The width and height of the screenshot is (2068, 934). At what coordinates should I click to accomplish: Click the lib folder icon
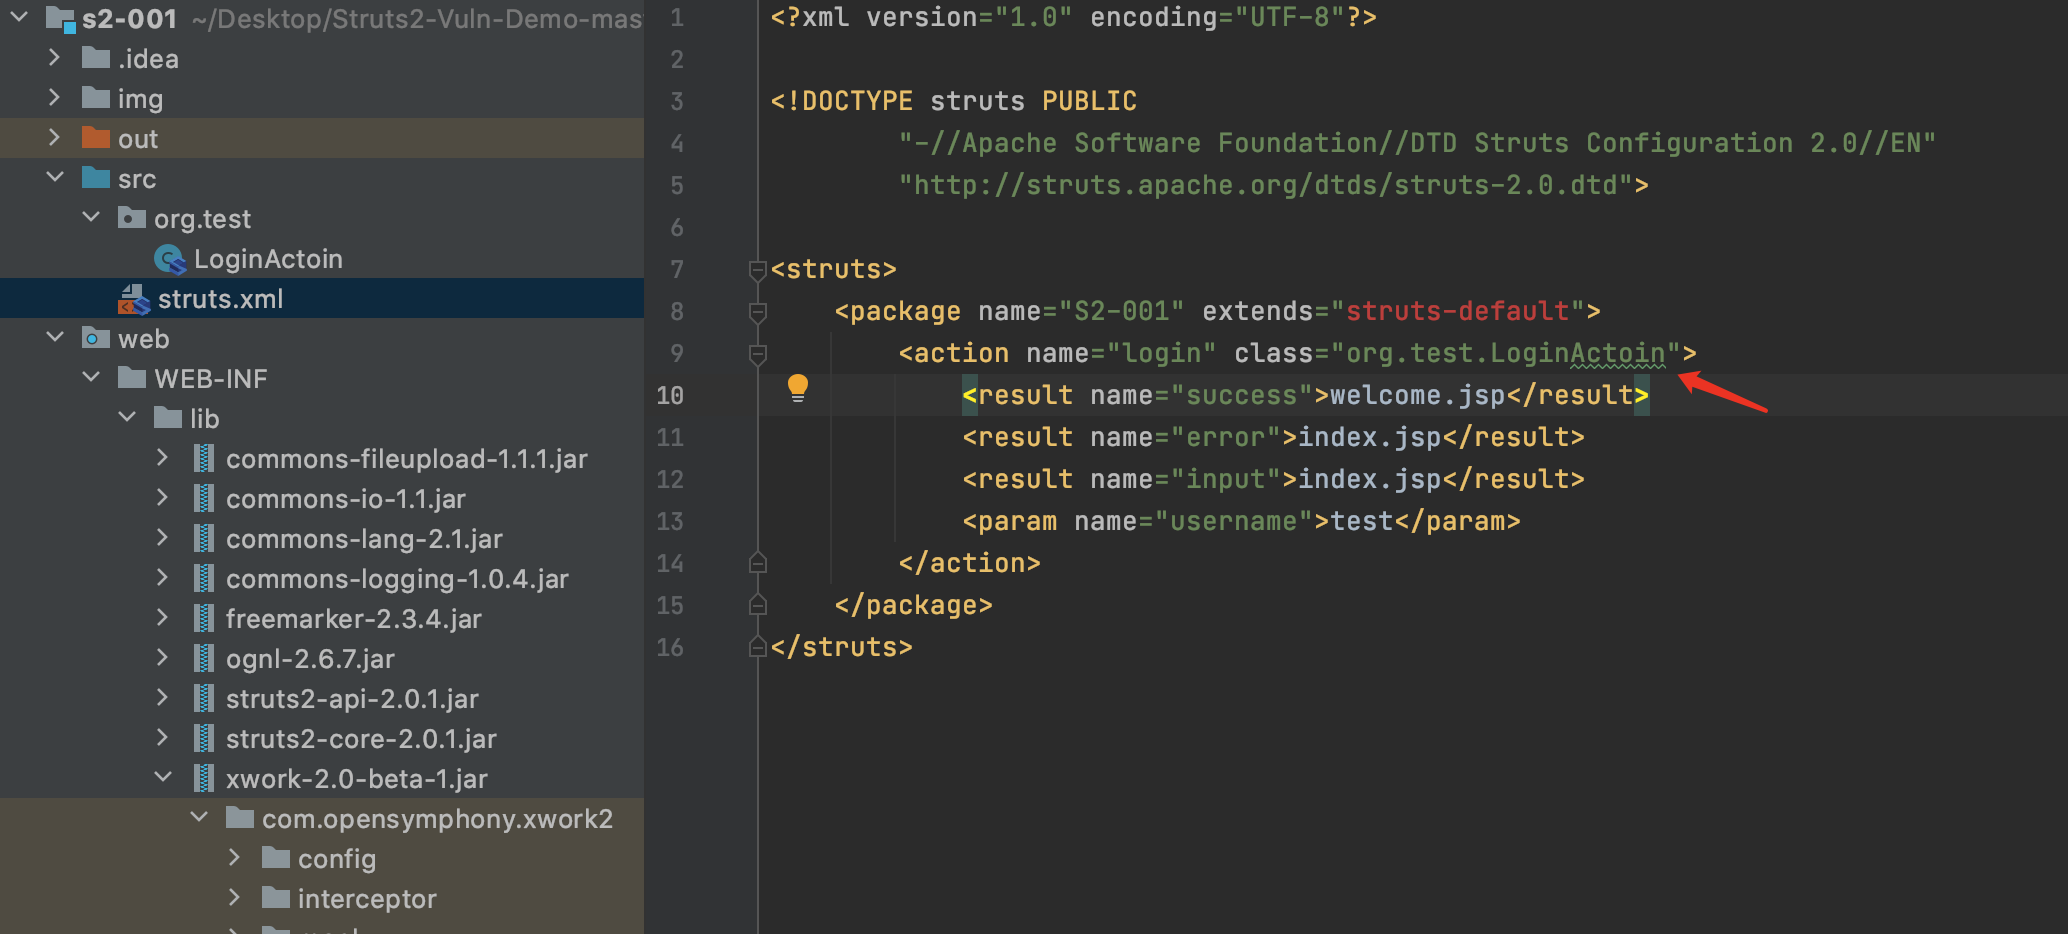(x=168, y=418)
